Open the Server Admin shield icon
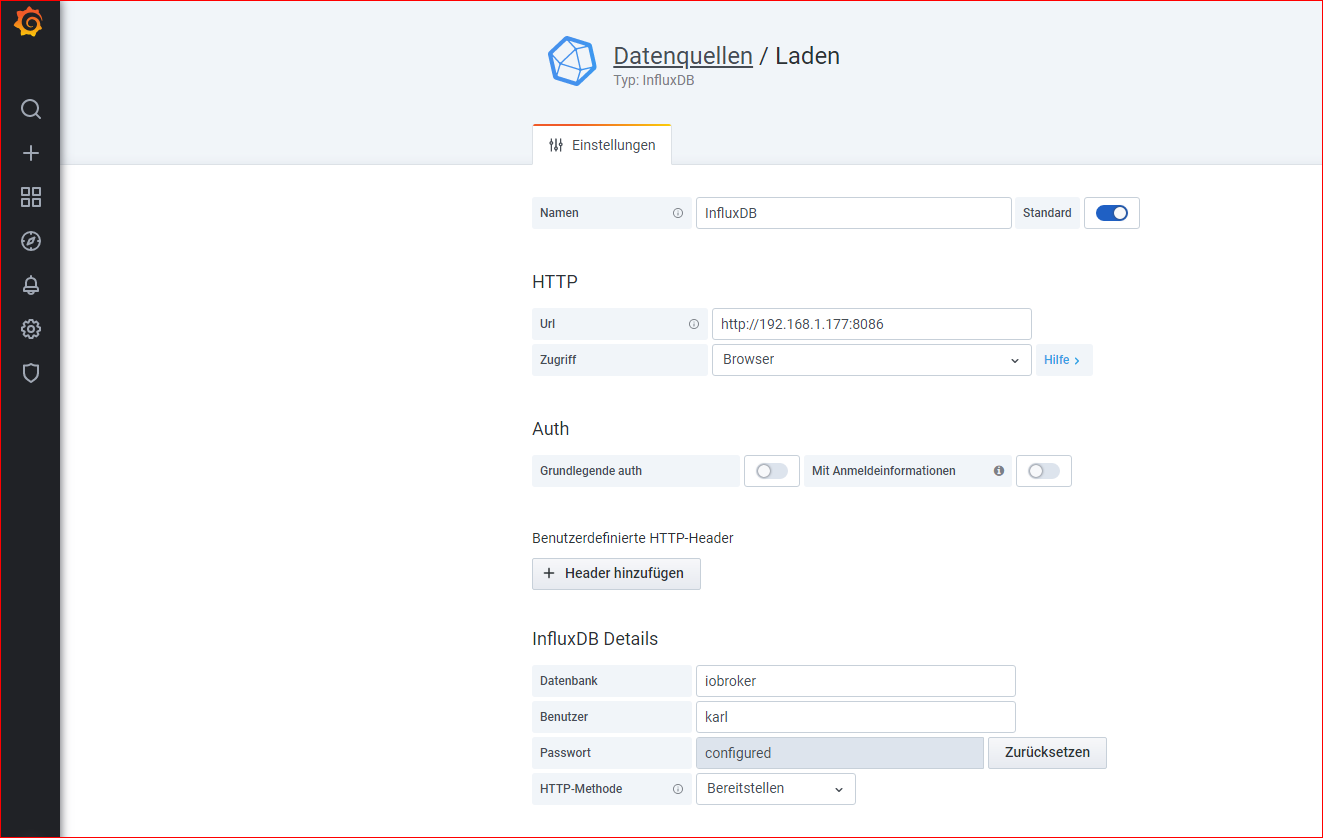Screen dimensions: 1323x838 point(31,373)
